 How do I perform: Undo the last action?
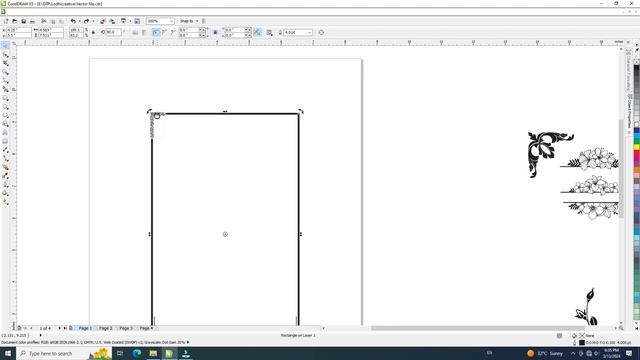coord(73,21)
